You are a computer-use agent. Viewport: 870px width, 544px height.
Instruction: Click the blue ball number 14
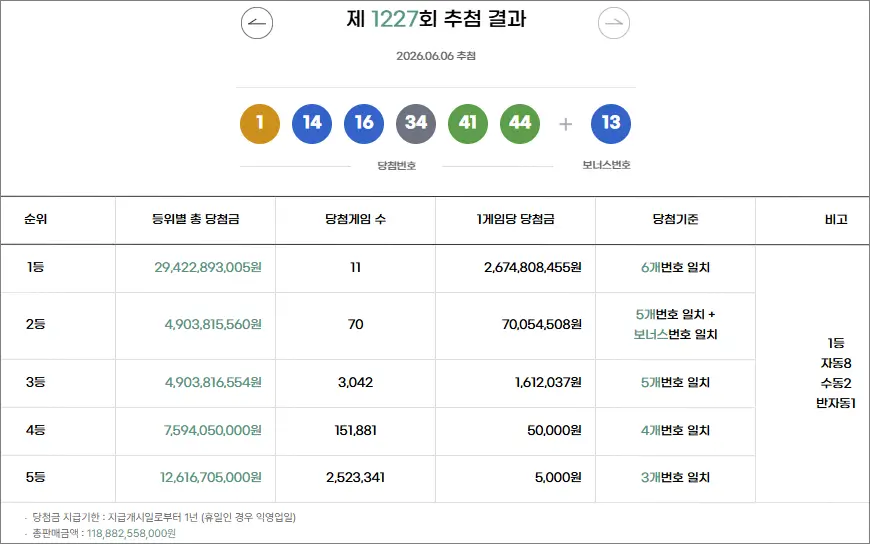[x=312, y=123]
